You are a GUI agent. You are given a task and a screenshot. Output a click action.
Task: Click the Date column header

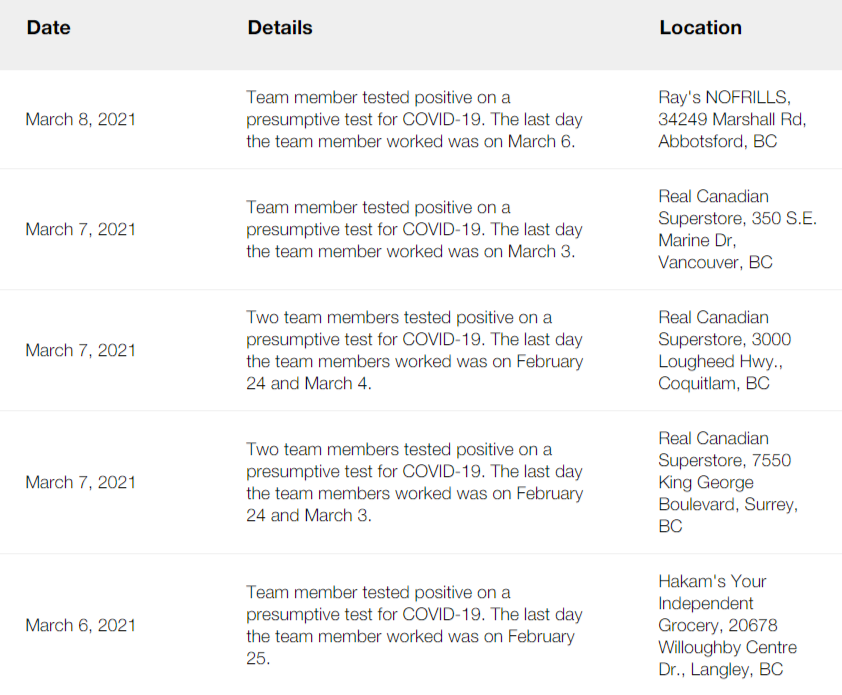tap(48, 27)
